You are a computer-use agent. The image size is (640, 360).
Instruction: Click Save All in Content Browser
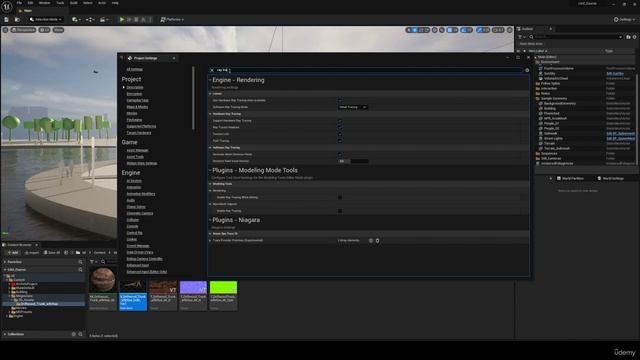click(x=52, y=253)
